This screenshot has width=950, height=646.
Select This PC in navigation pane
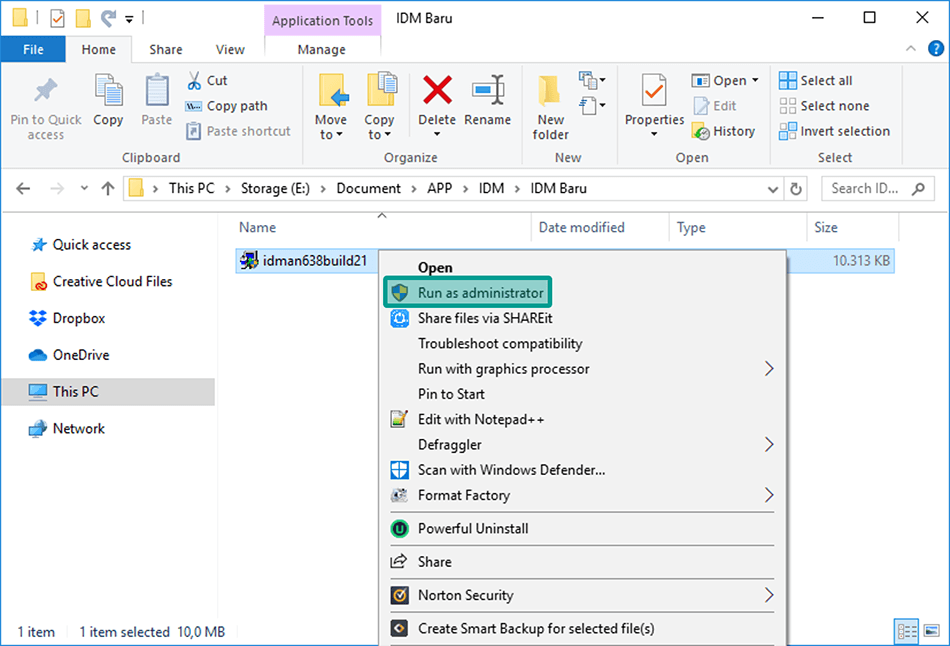(108, 392)
